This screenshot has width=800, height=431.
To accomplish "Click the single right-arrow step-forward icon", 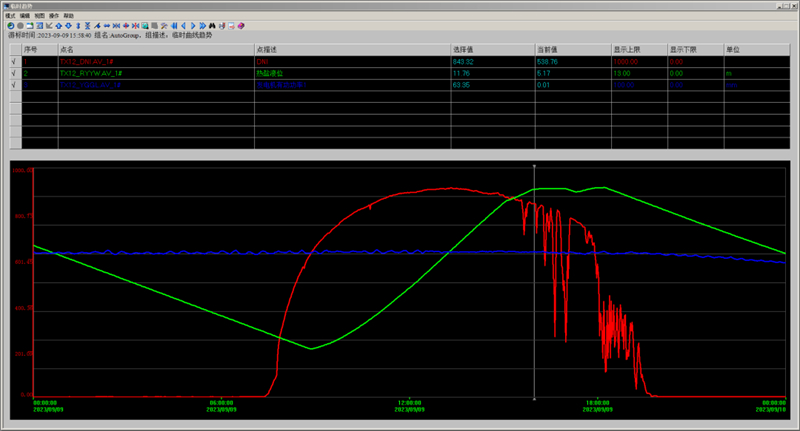I will coord(193,25).
